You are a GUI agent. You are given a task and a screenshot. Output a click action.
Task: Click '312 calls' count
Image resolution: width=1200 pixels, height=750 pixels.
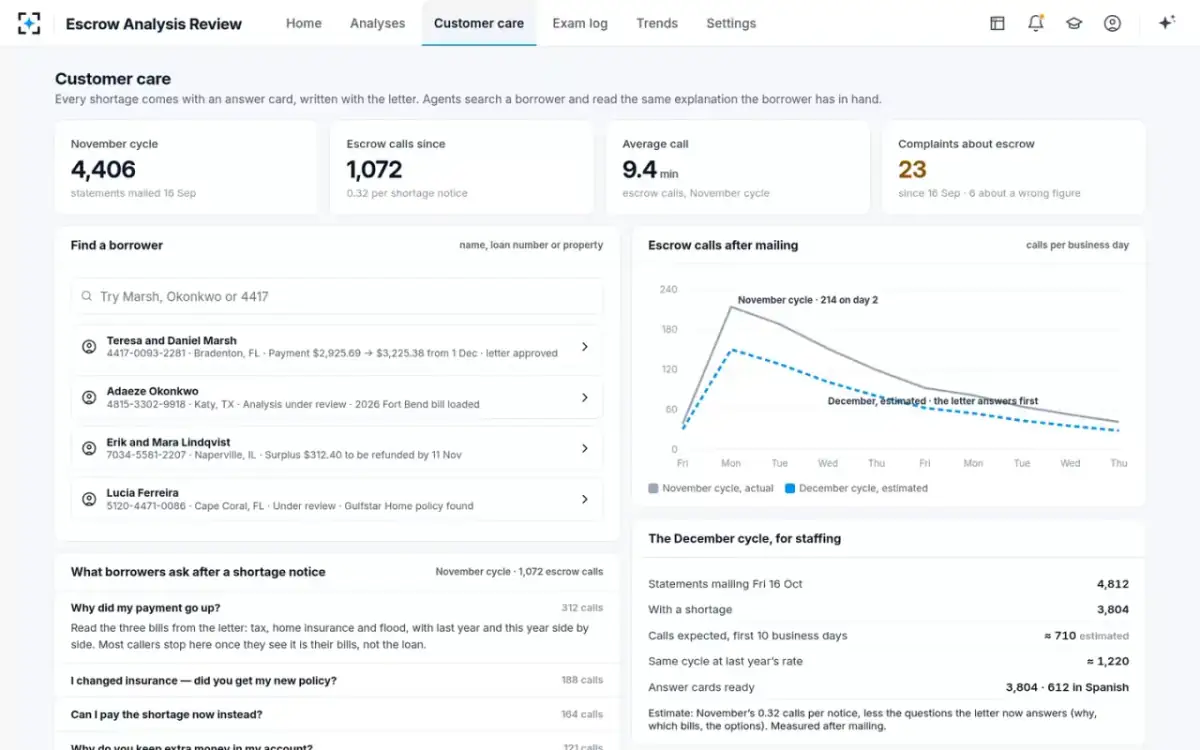pos(582,608)
